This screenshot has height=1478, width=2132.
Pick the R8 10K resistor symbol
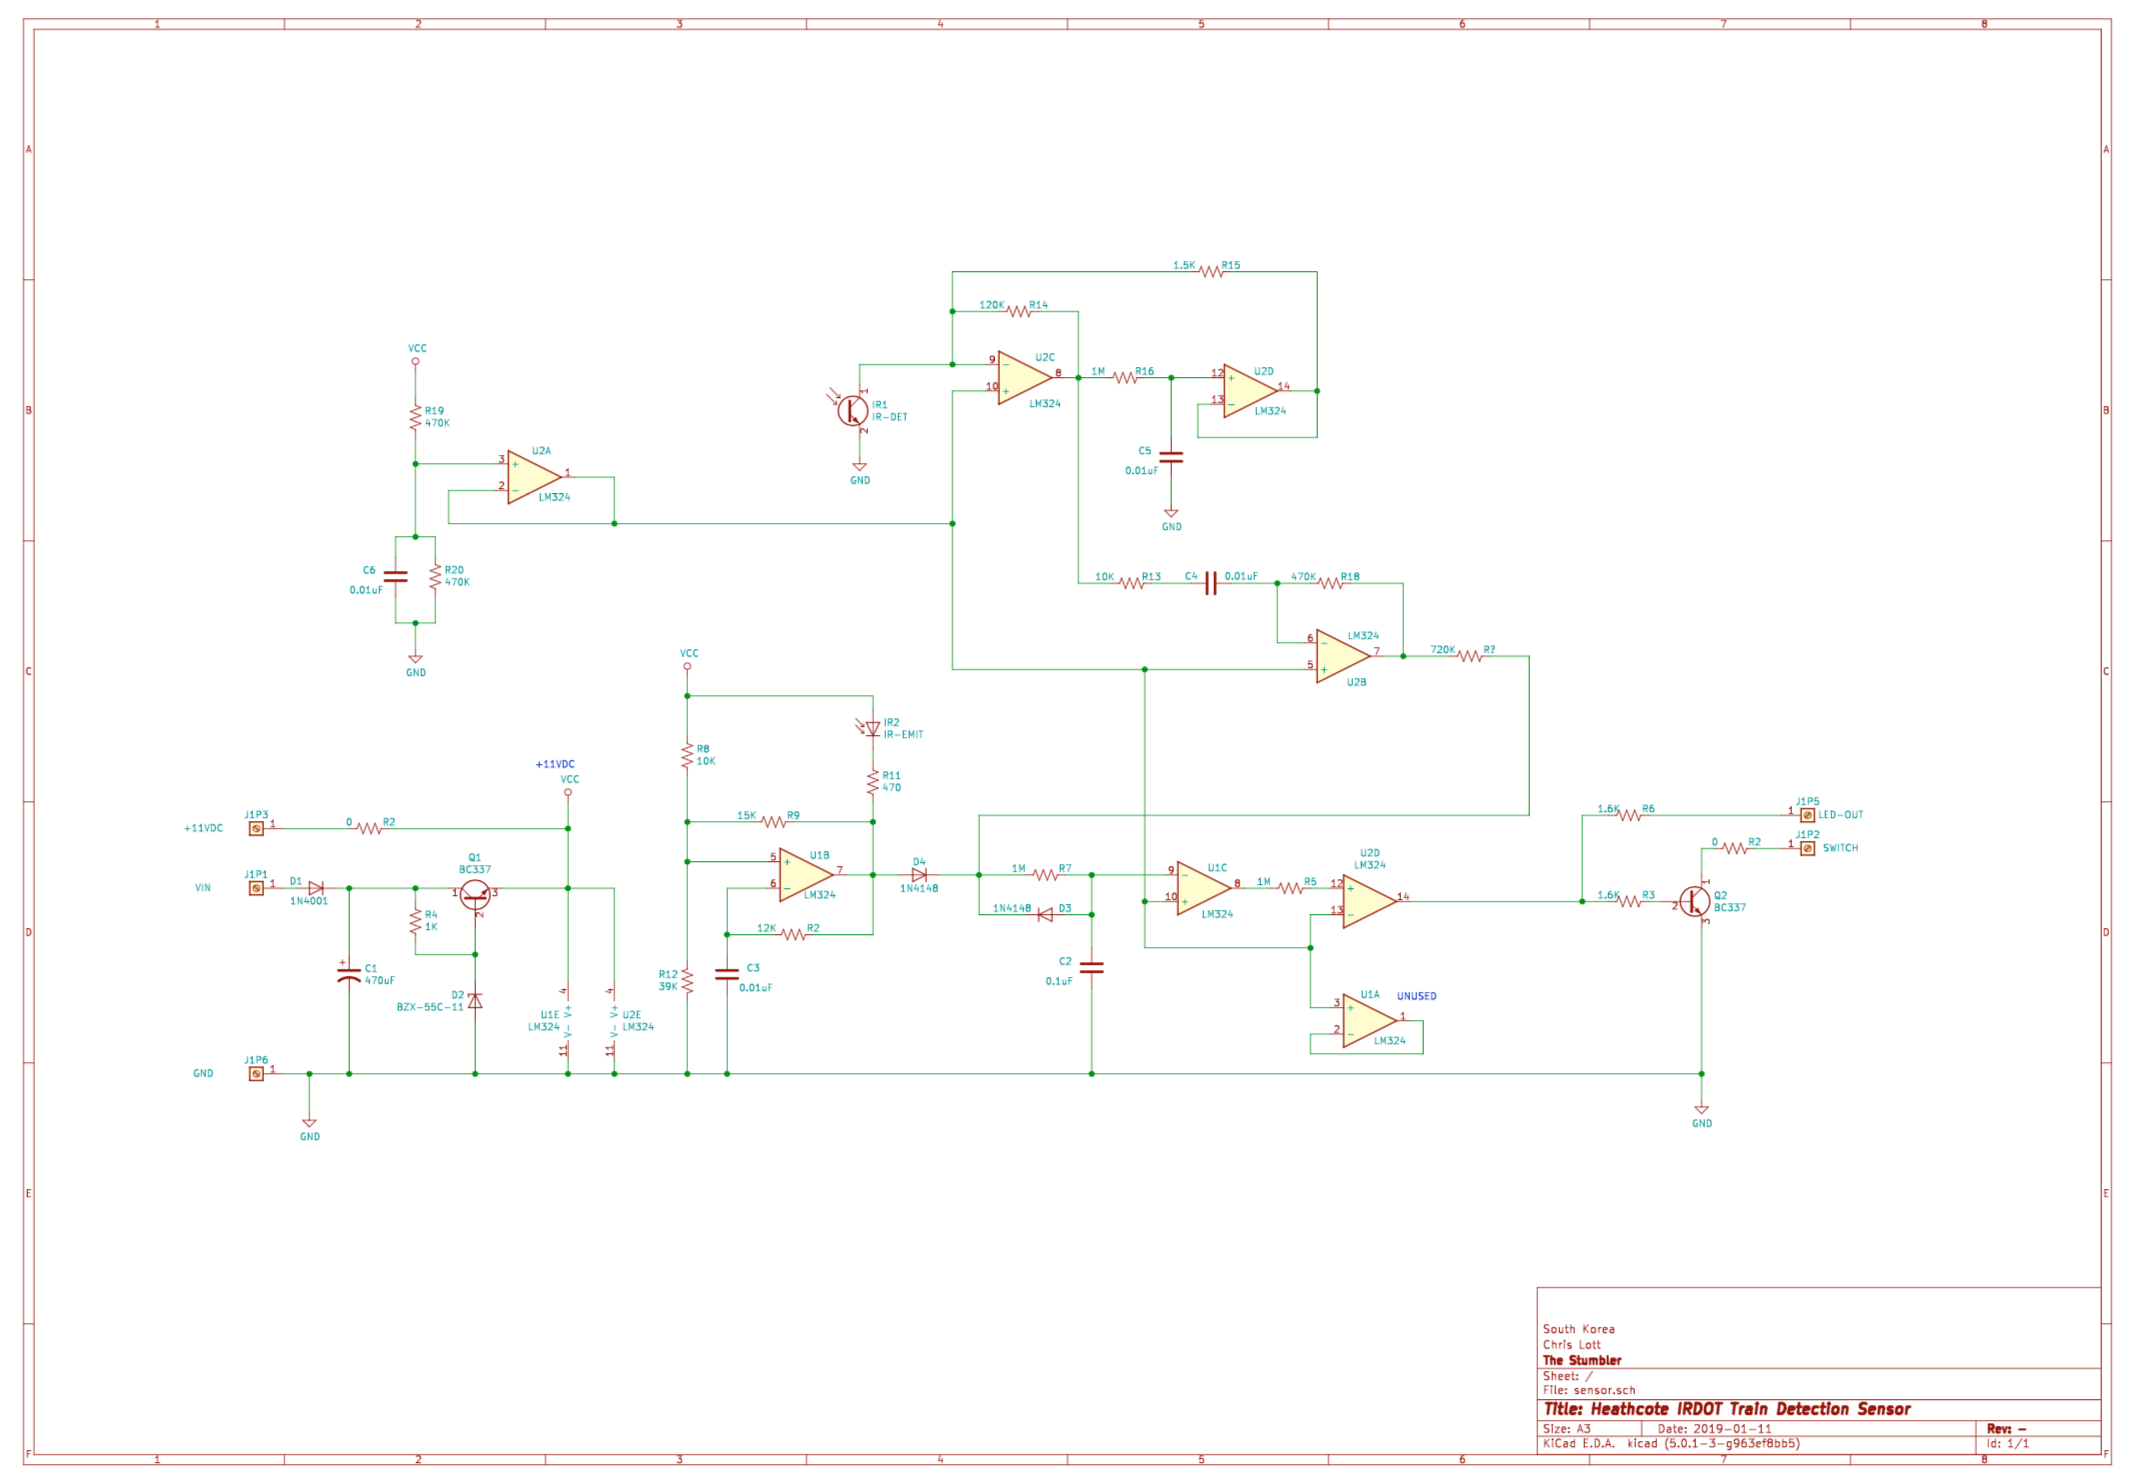(687, 755)
